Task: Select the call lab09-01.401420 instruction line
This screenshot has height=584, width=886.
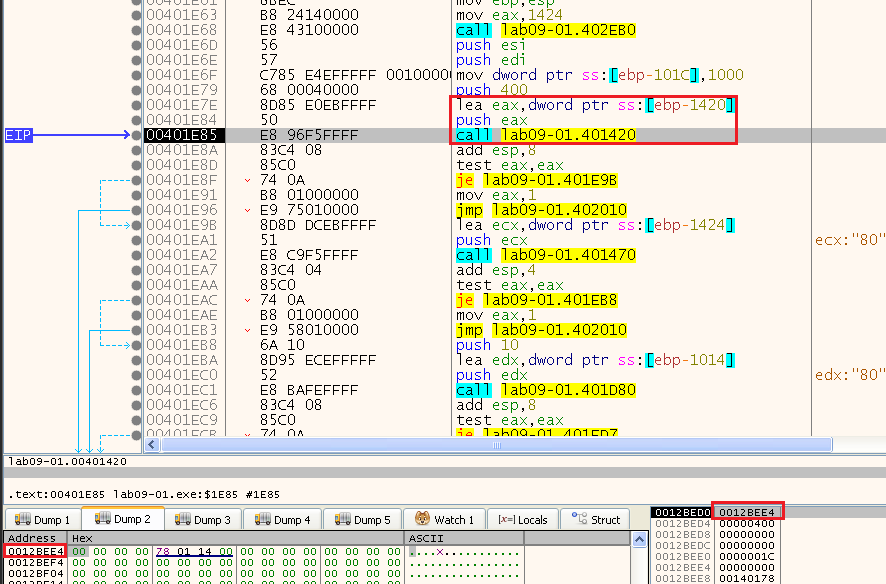Action: pos(546,135)
